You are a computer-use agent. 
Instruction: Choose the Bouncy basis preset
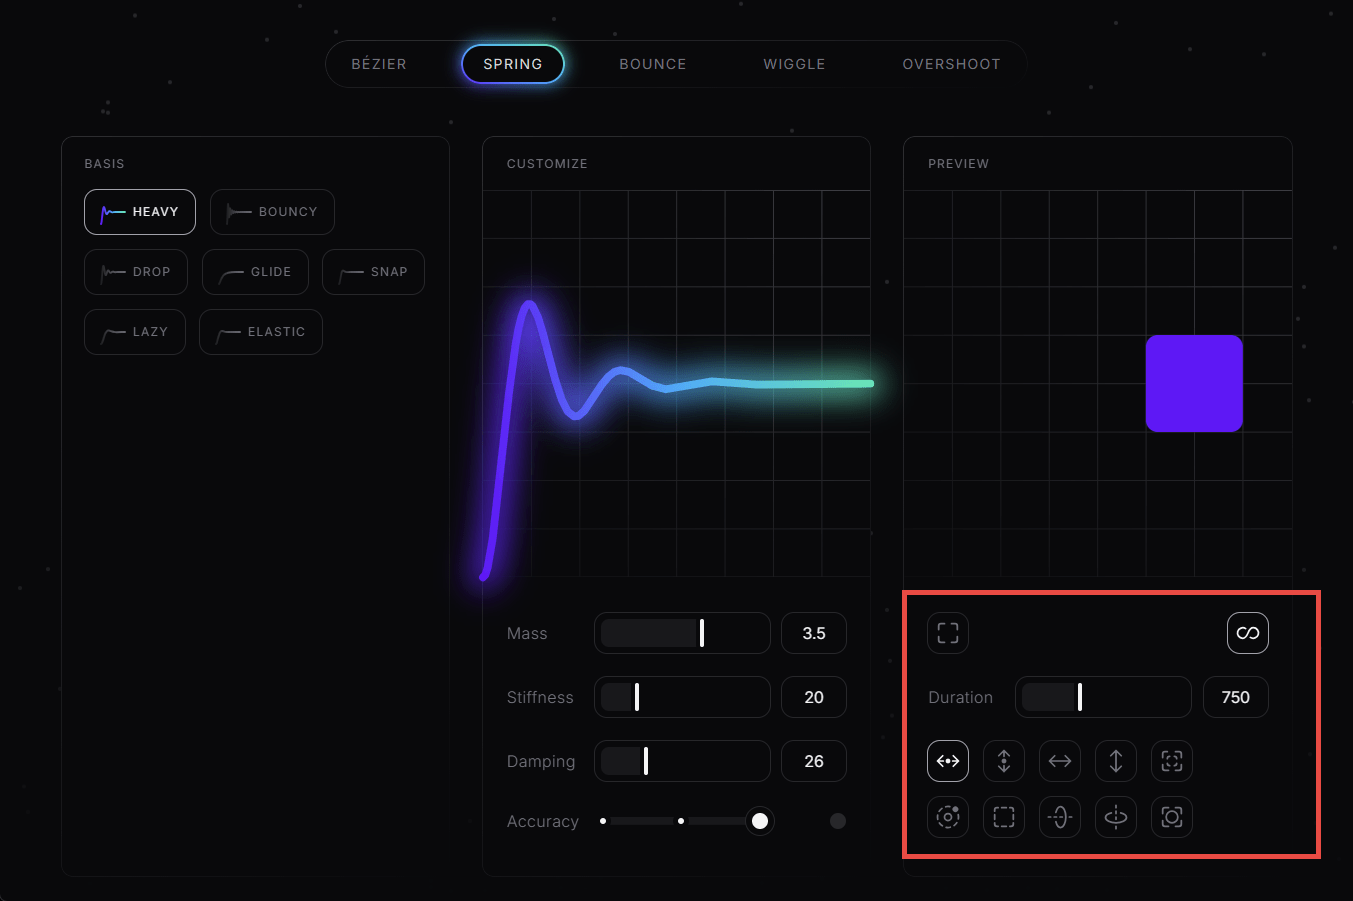[x=272, y=212]
